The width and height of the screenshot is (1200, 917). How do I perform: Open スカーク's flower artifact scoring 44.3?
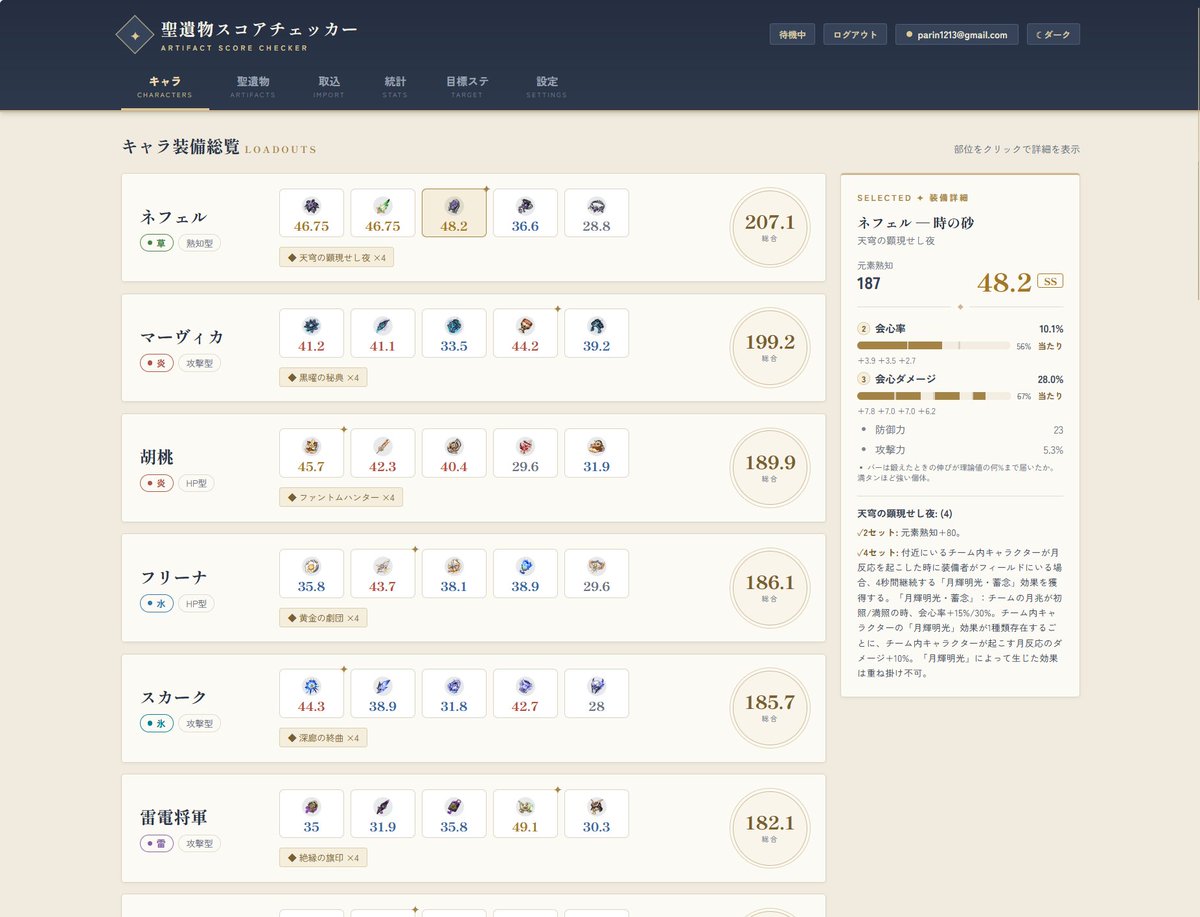[311, 693]
